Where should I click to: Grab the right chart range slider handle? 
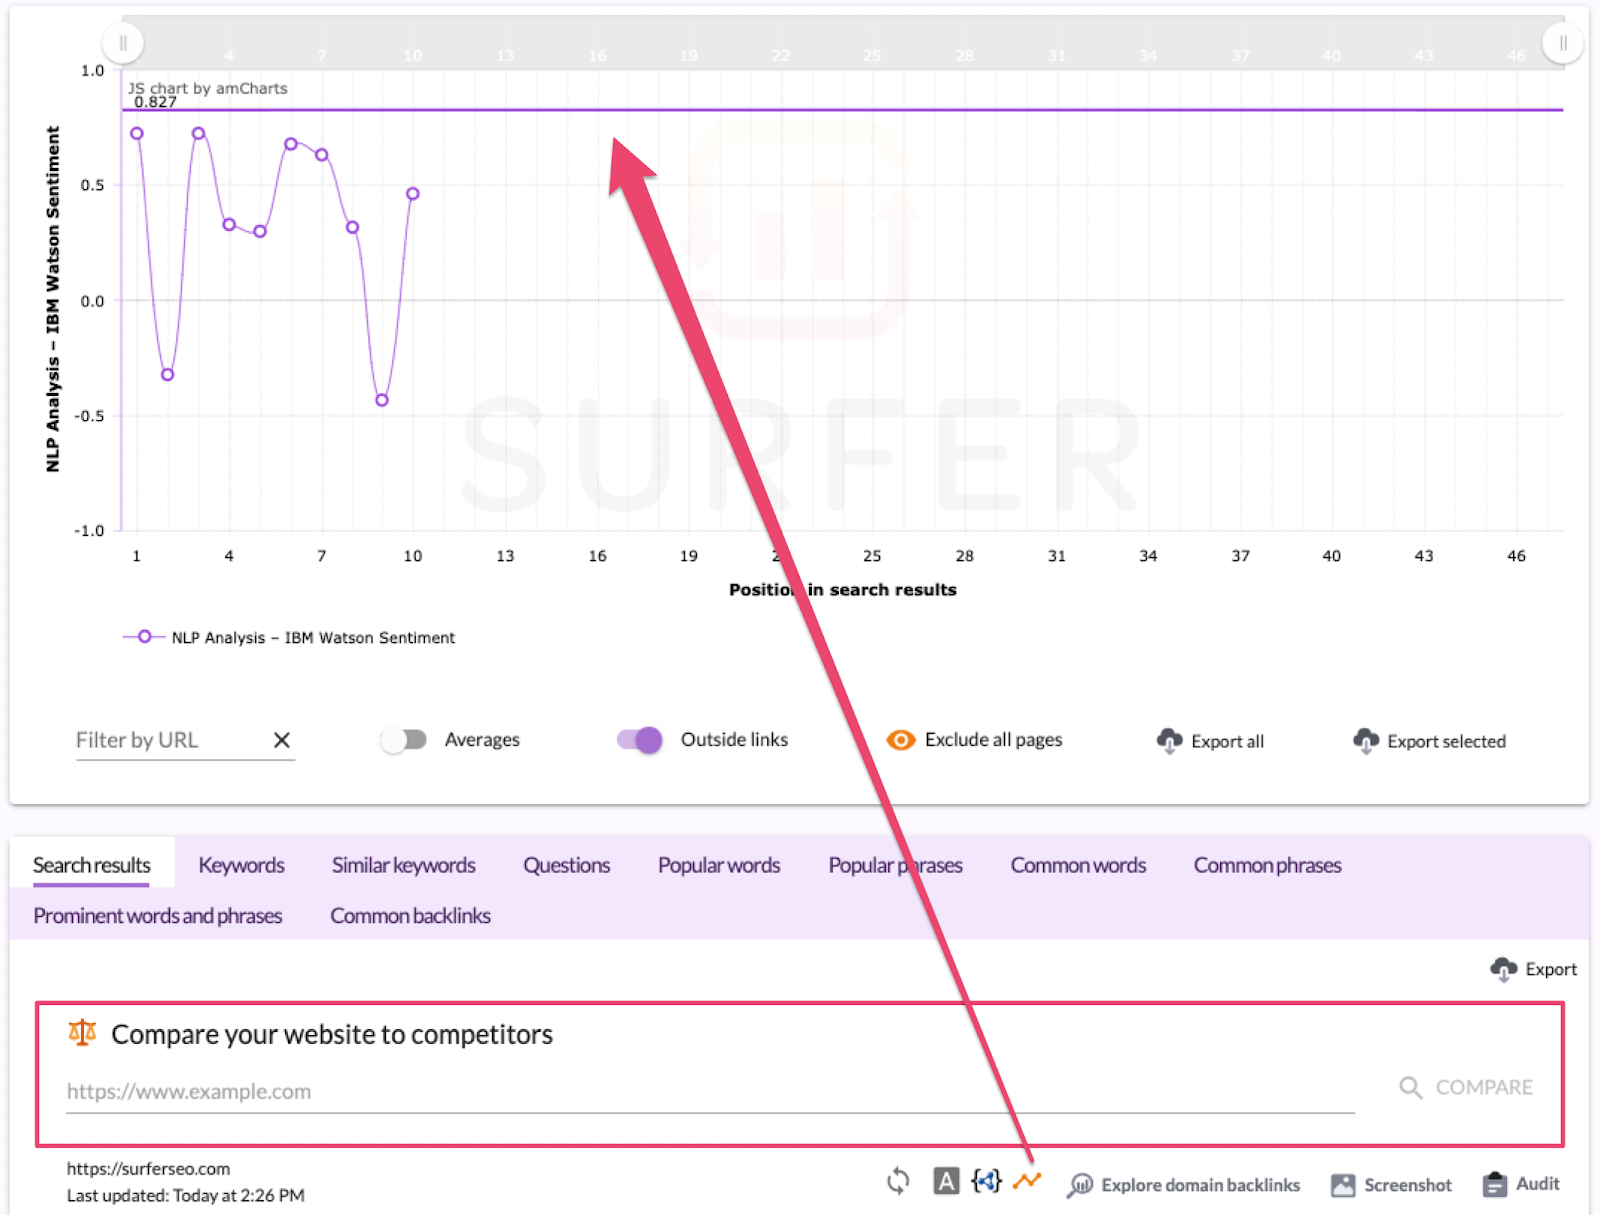tap(1562, 43)
